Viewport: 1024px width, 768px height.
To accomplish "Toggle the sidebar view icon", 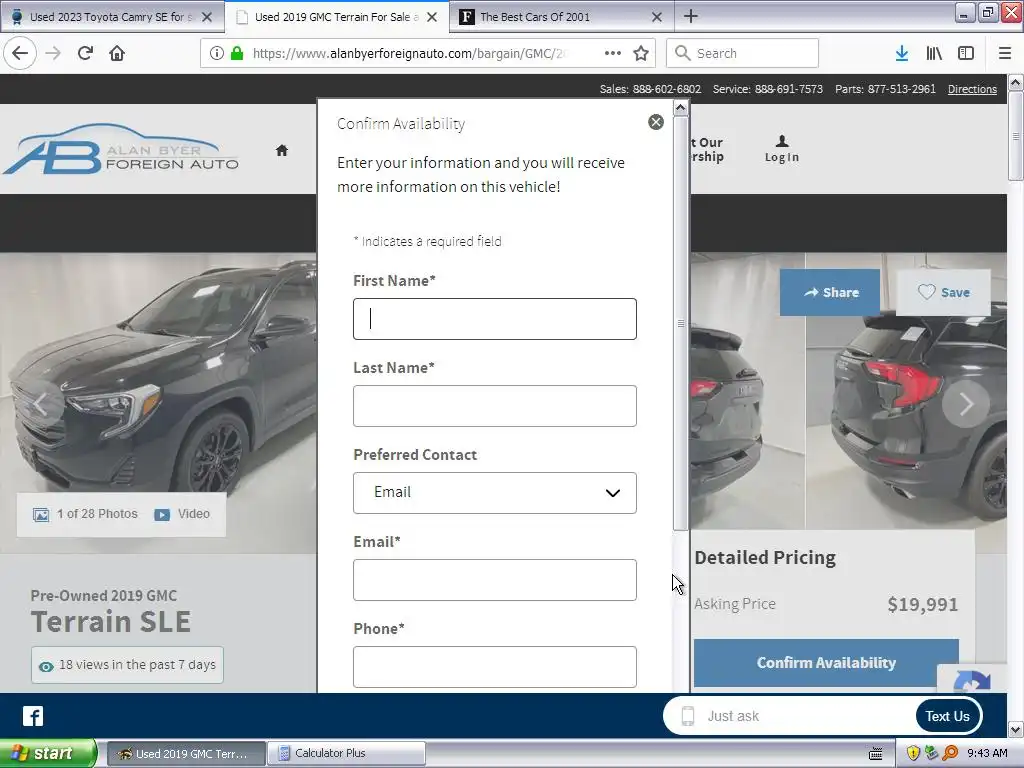I will point(966,53).
